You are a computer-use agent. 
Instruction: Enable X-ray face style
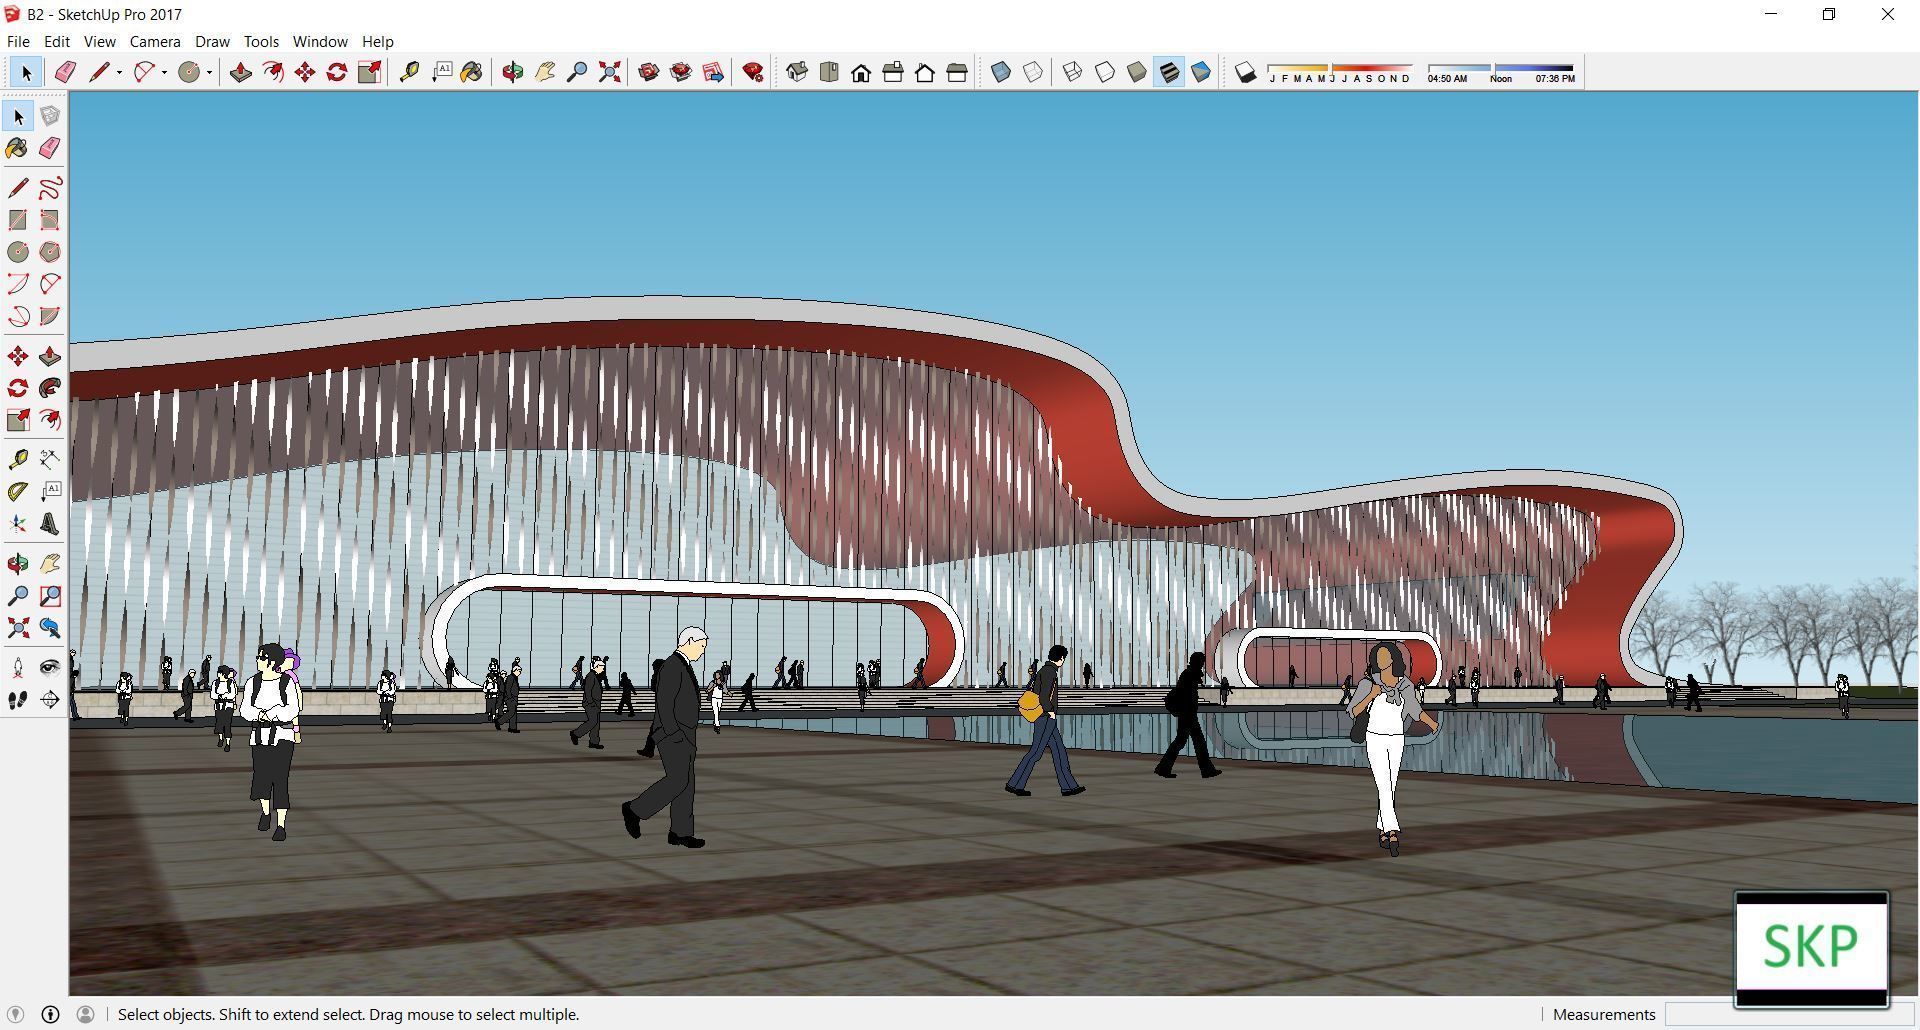pyautogui.click(x=1001, y=71)
